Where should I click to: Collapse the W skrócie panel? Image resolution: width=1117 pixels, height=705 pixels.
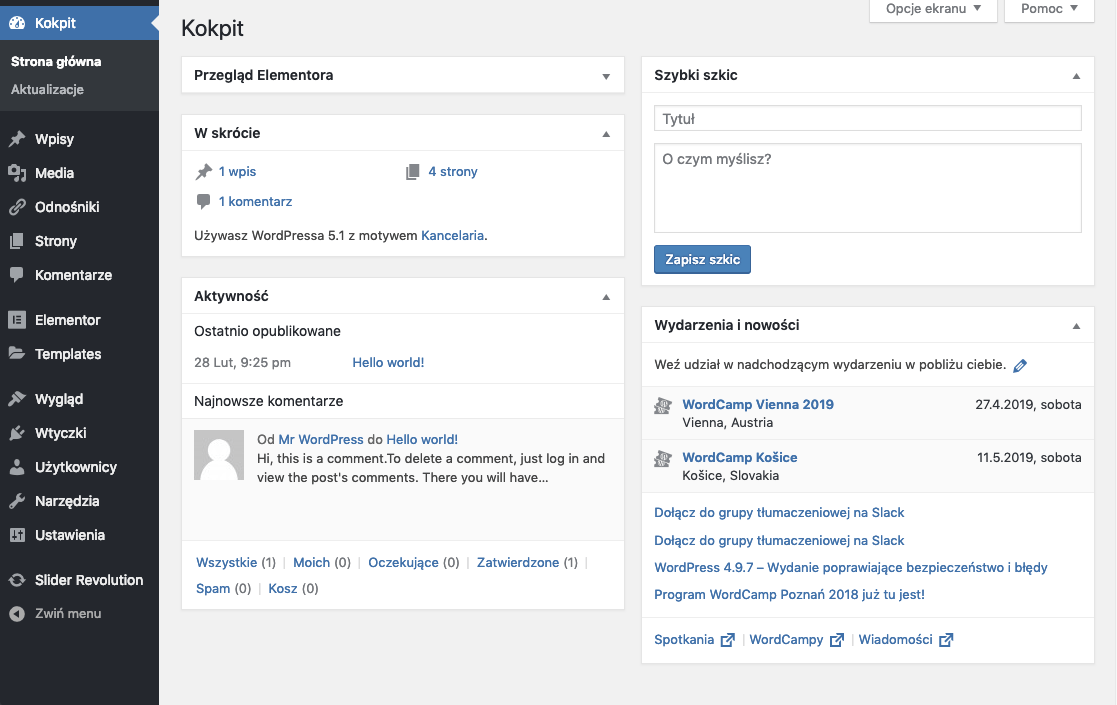605,133
